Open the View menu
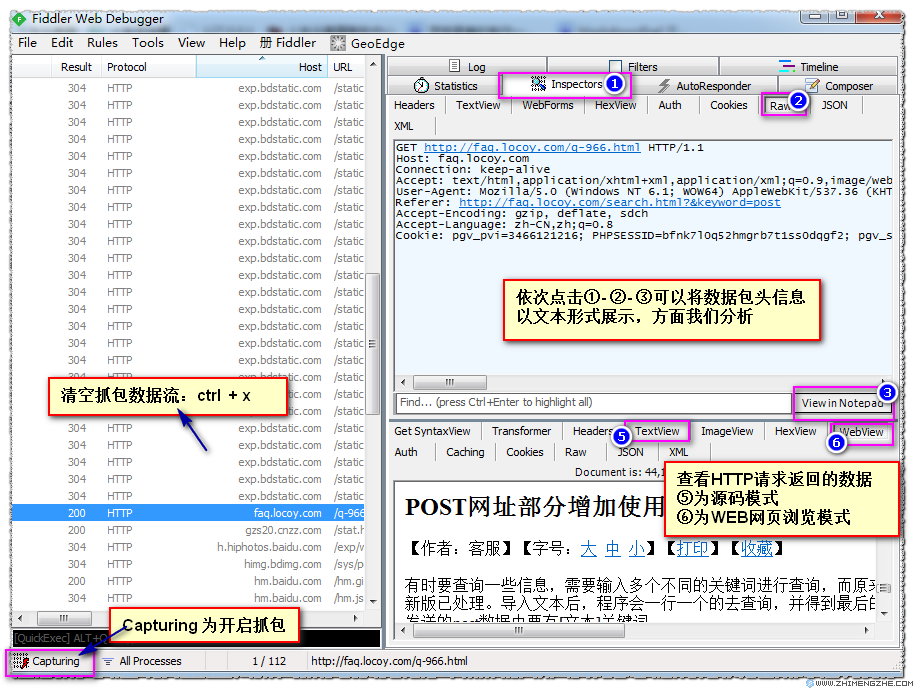Image resolution: width=914 pixels, height=688 pixels. click(191, 43)
